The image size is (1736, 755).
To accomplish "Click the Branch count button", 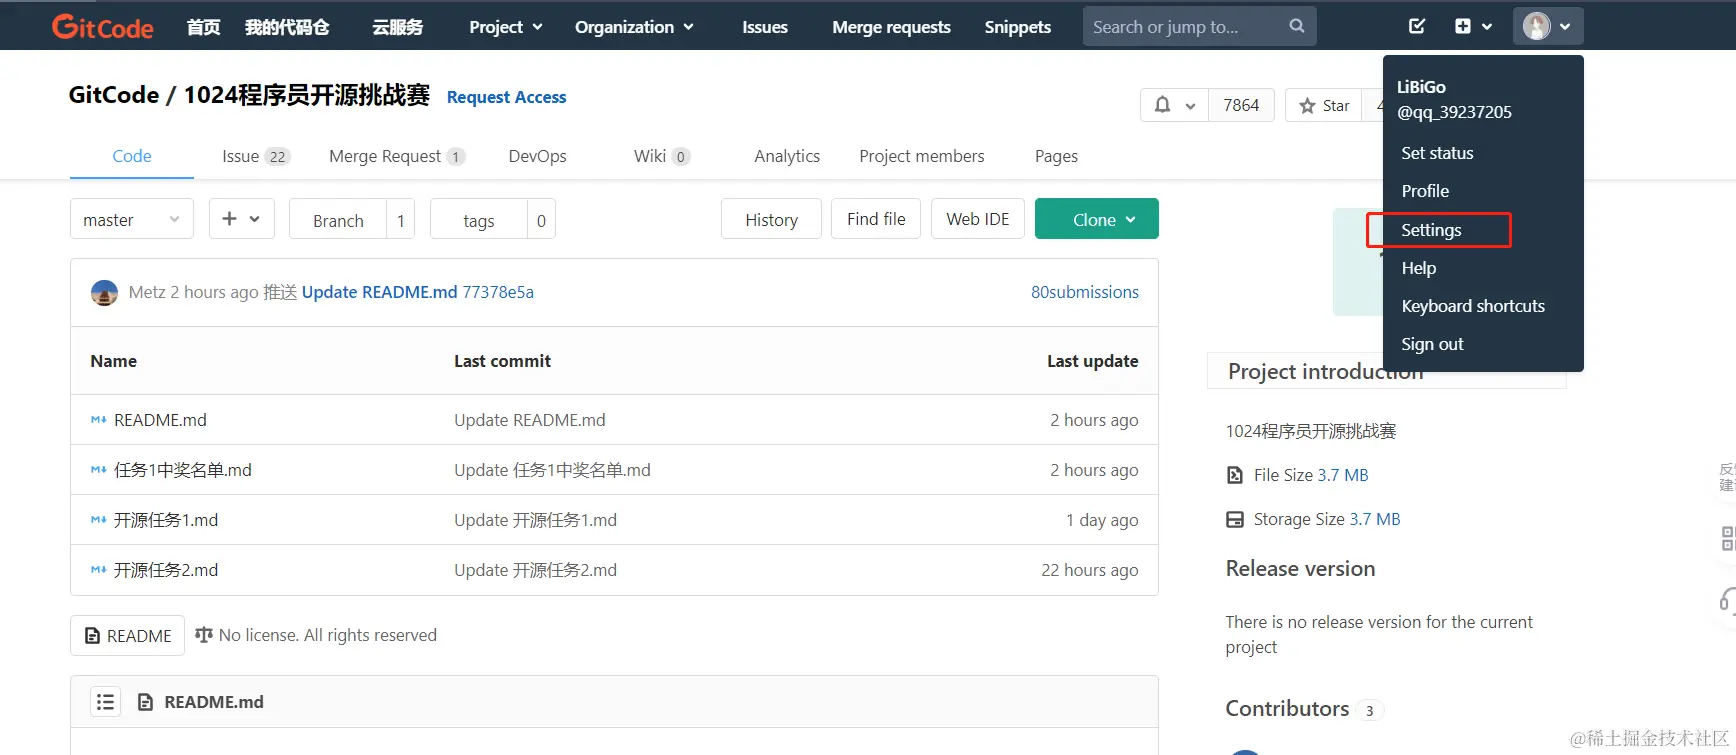I will [352, 219].
